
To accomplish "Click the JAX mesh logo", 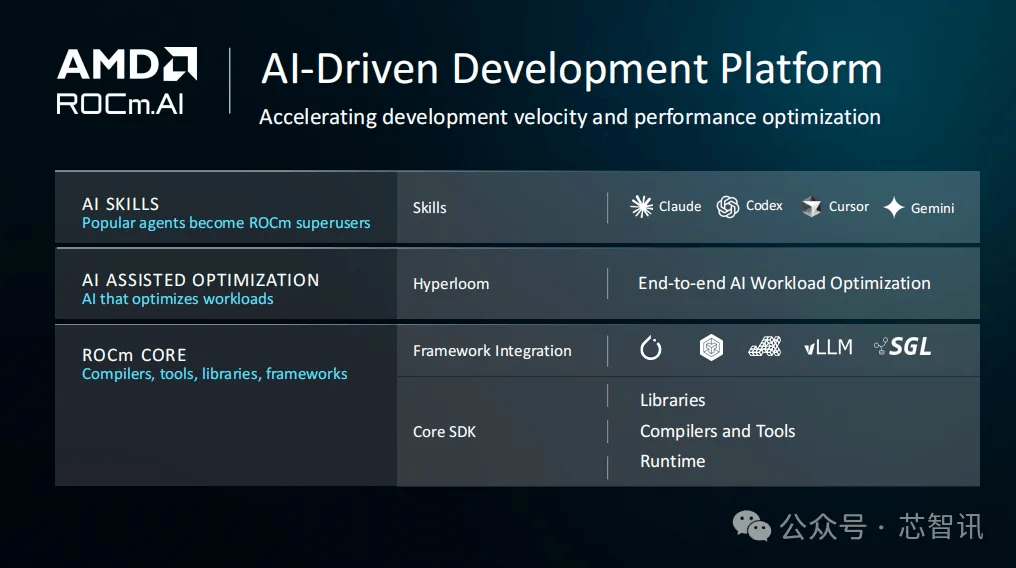I will click(765, 347).
